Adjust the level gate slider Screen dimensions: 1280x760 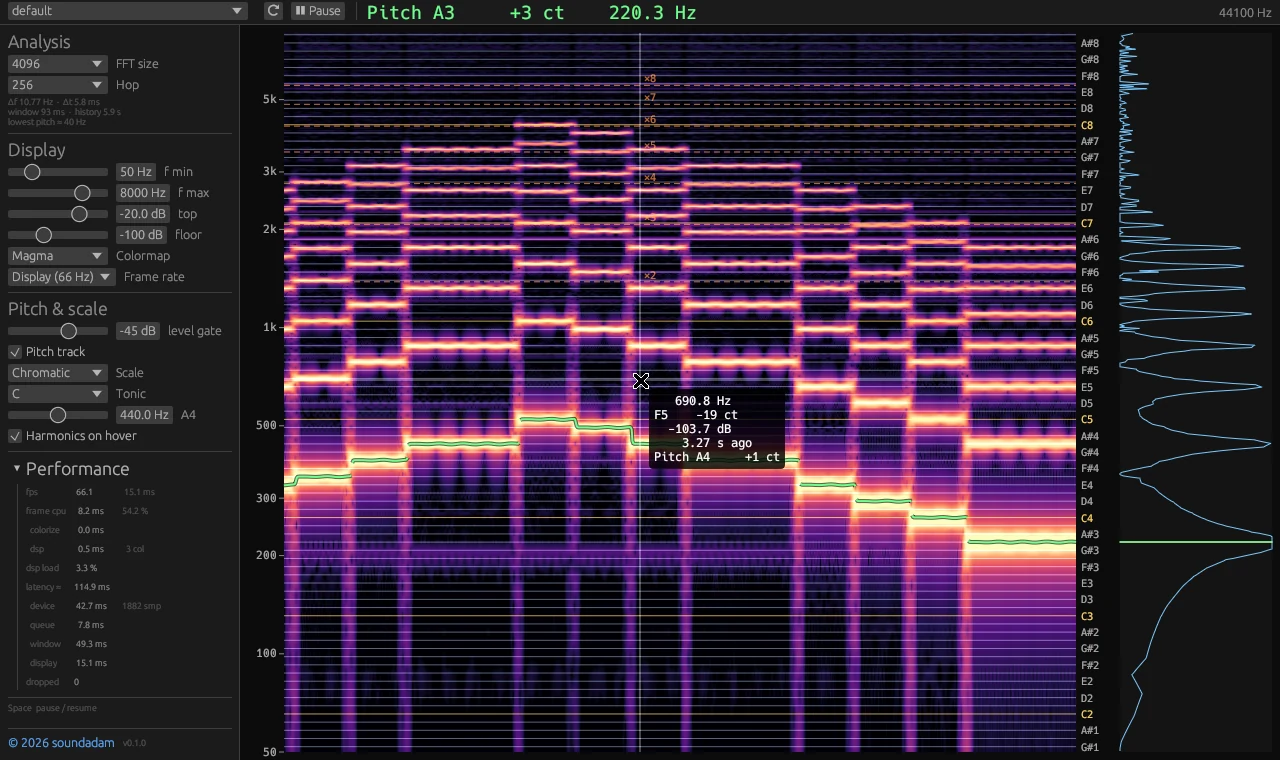[58, 331]
